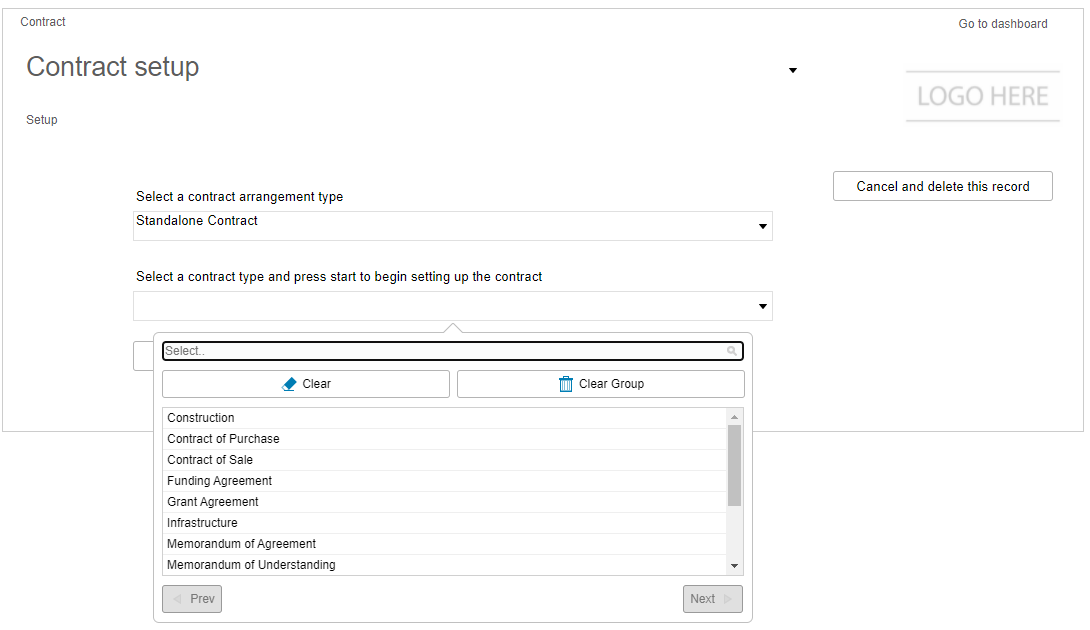The width and height of the screenshot is (1090, 630).
Task: Select Memorandum of Agreement entry
Action: pyautogui.click(x=444, y=544)
